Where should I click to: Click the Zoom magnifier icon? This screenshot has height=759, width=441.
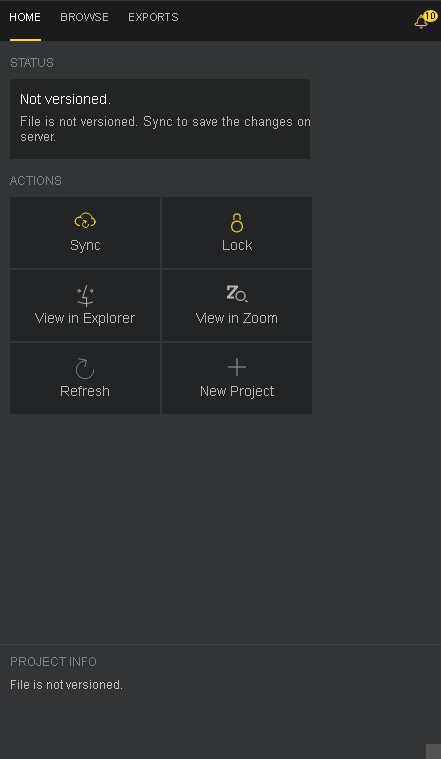[x=237, y=294]
